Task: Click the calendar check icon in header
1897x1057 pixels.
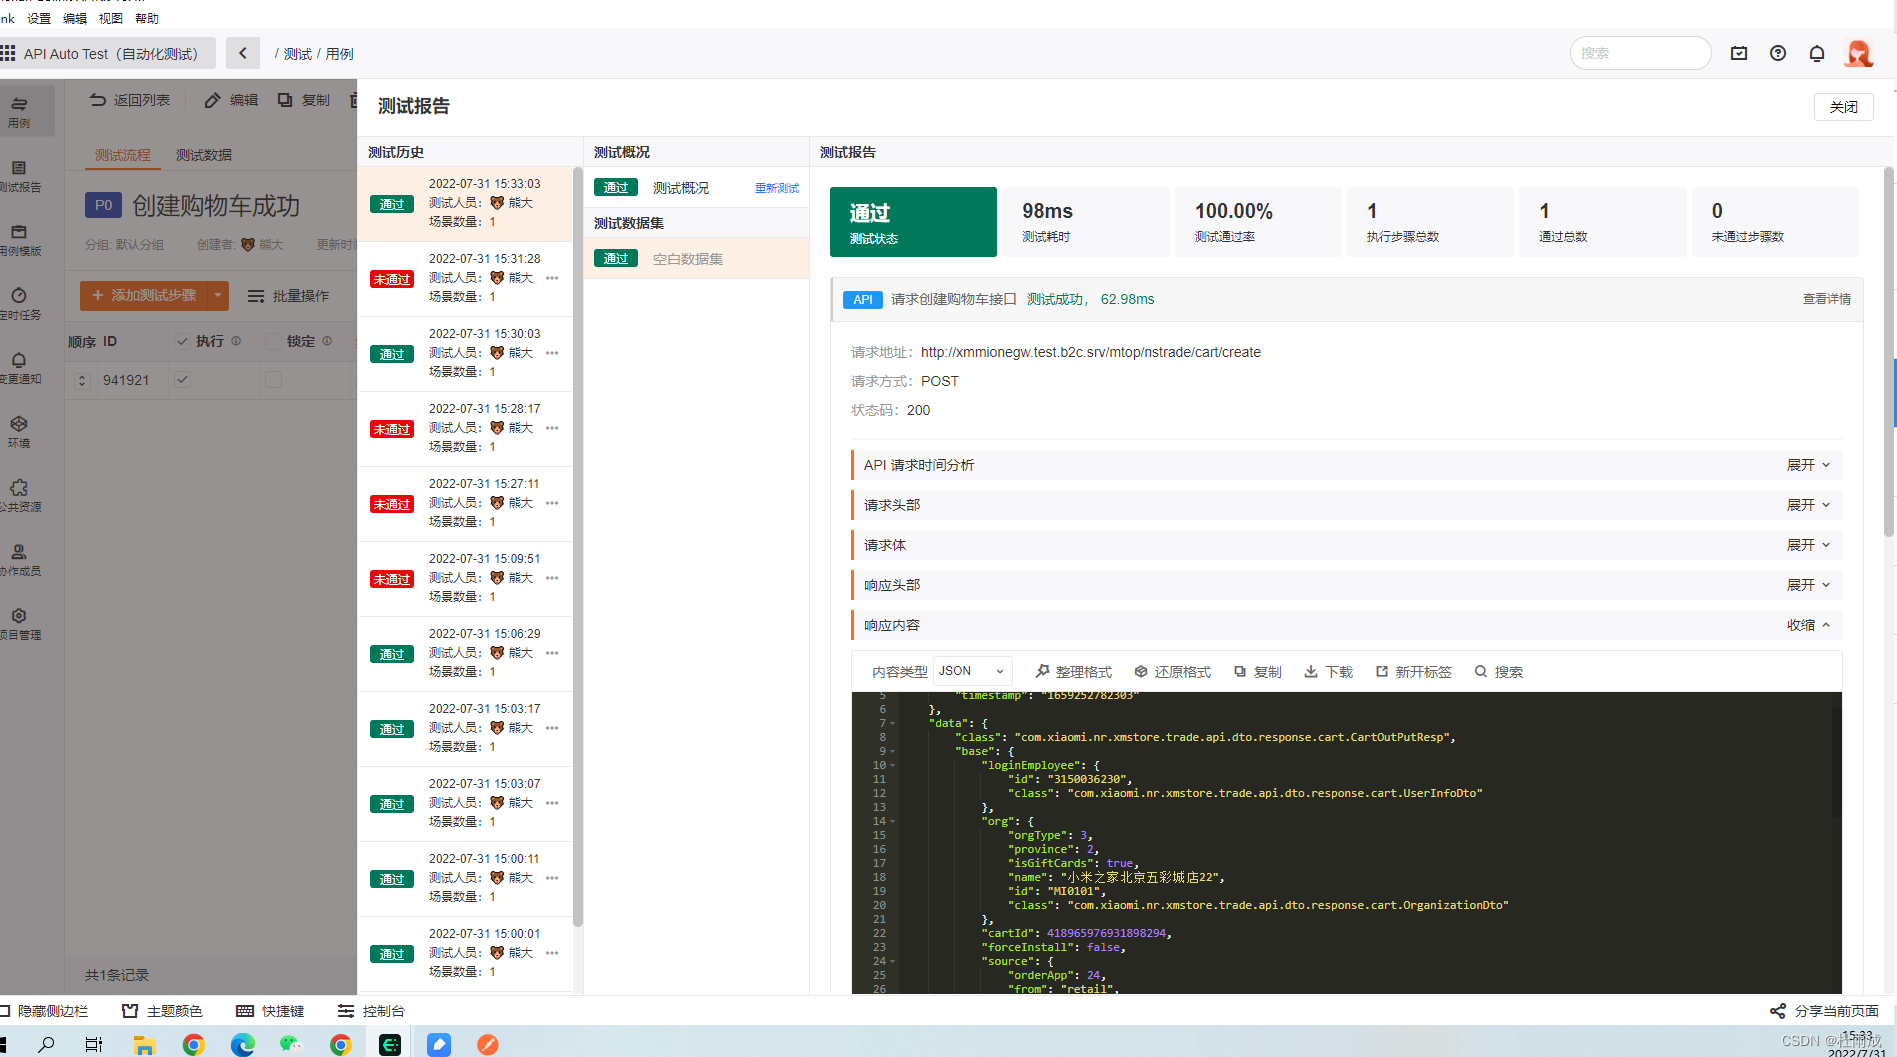Action: tap(1739, 54)
